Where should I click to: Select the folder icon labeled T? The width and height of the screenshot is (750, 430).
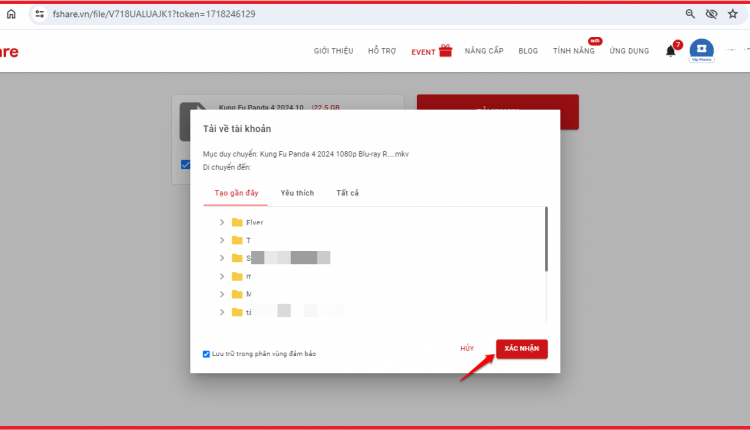click(x=237, y=240)
